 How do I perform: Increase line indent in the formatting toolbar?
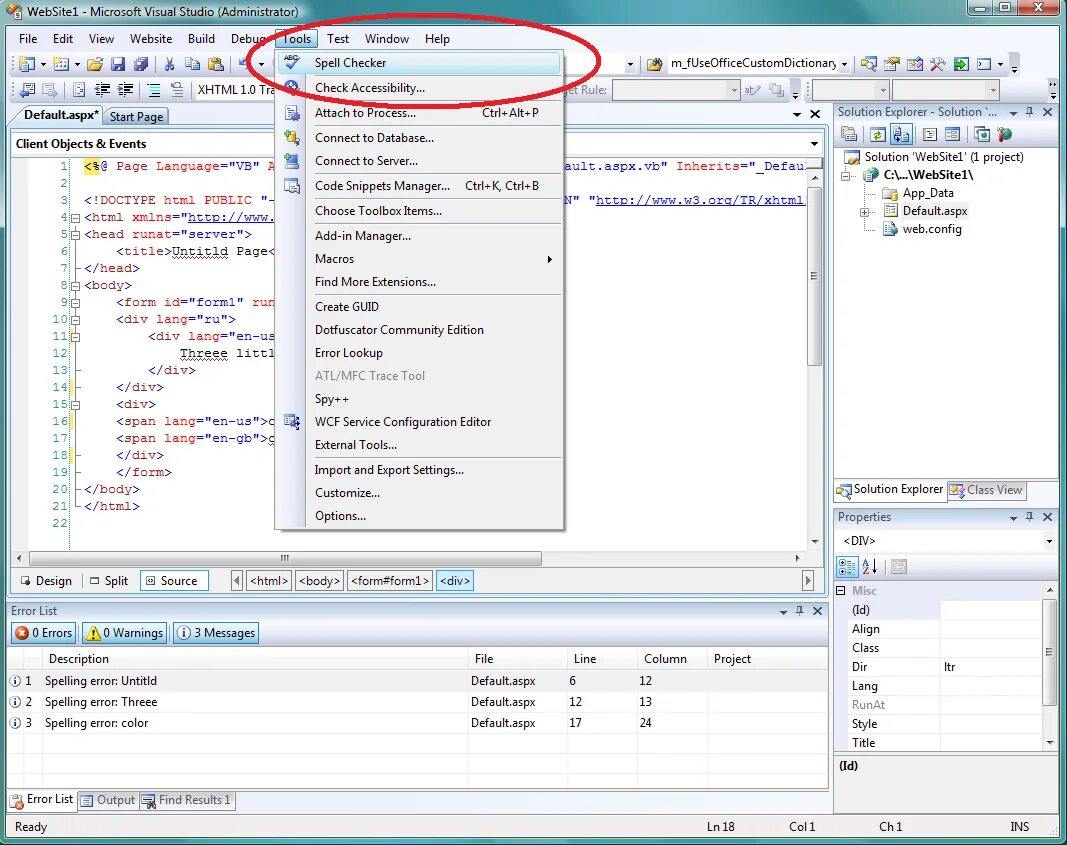click(x=125, y=90)
